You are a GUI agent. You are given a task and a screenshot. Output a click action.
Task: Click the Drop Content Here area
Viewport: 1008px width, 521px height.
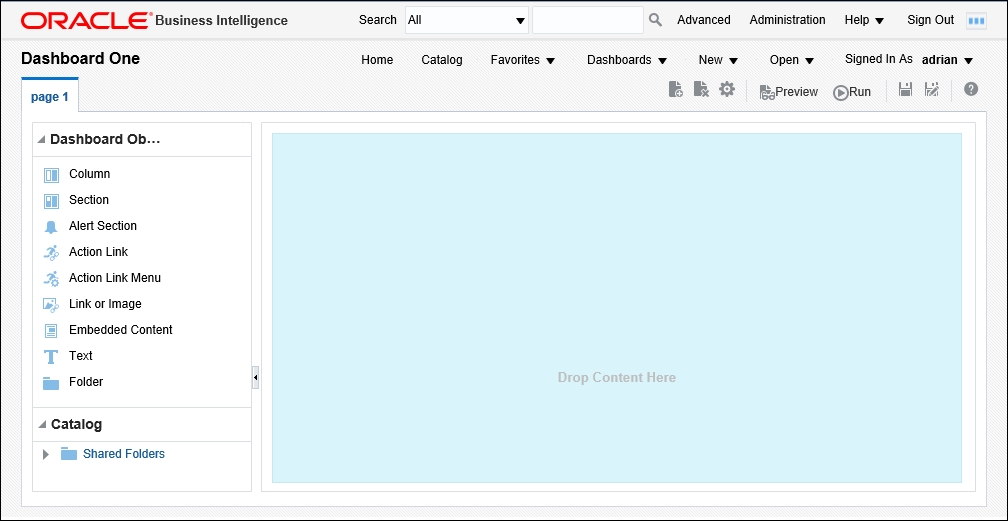click(616, 308)
